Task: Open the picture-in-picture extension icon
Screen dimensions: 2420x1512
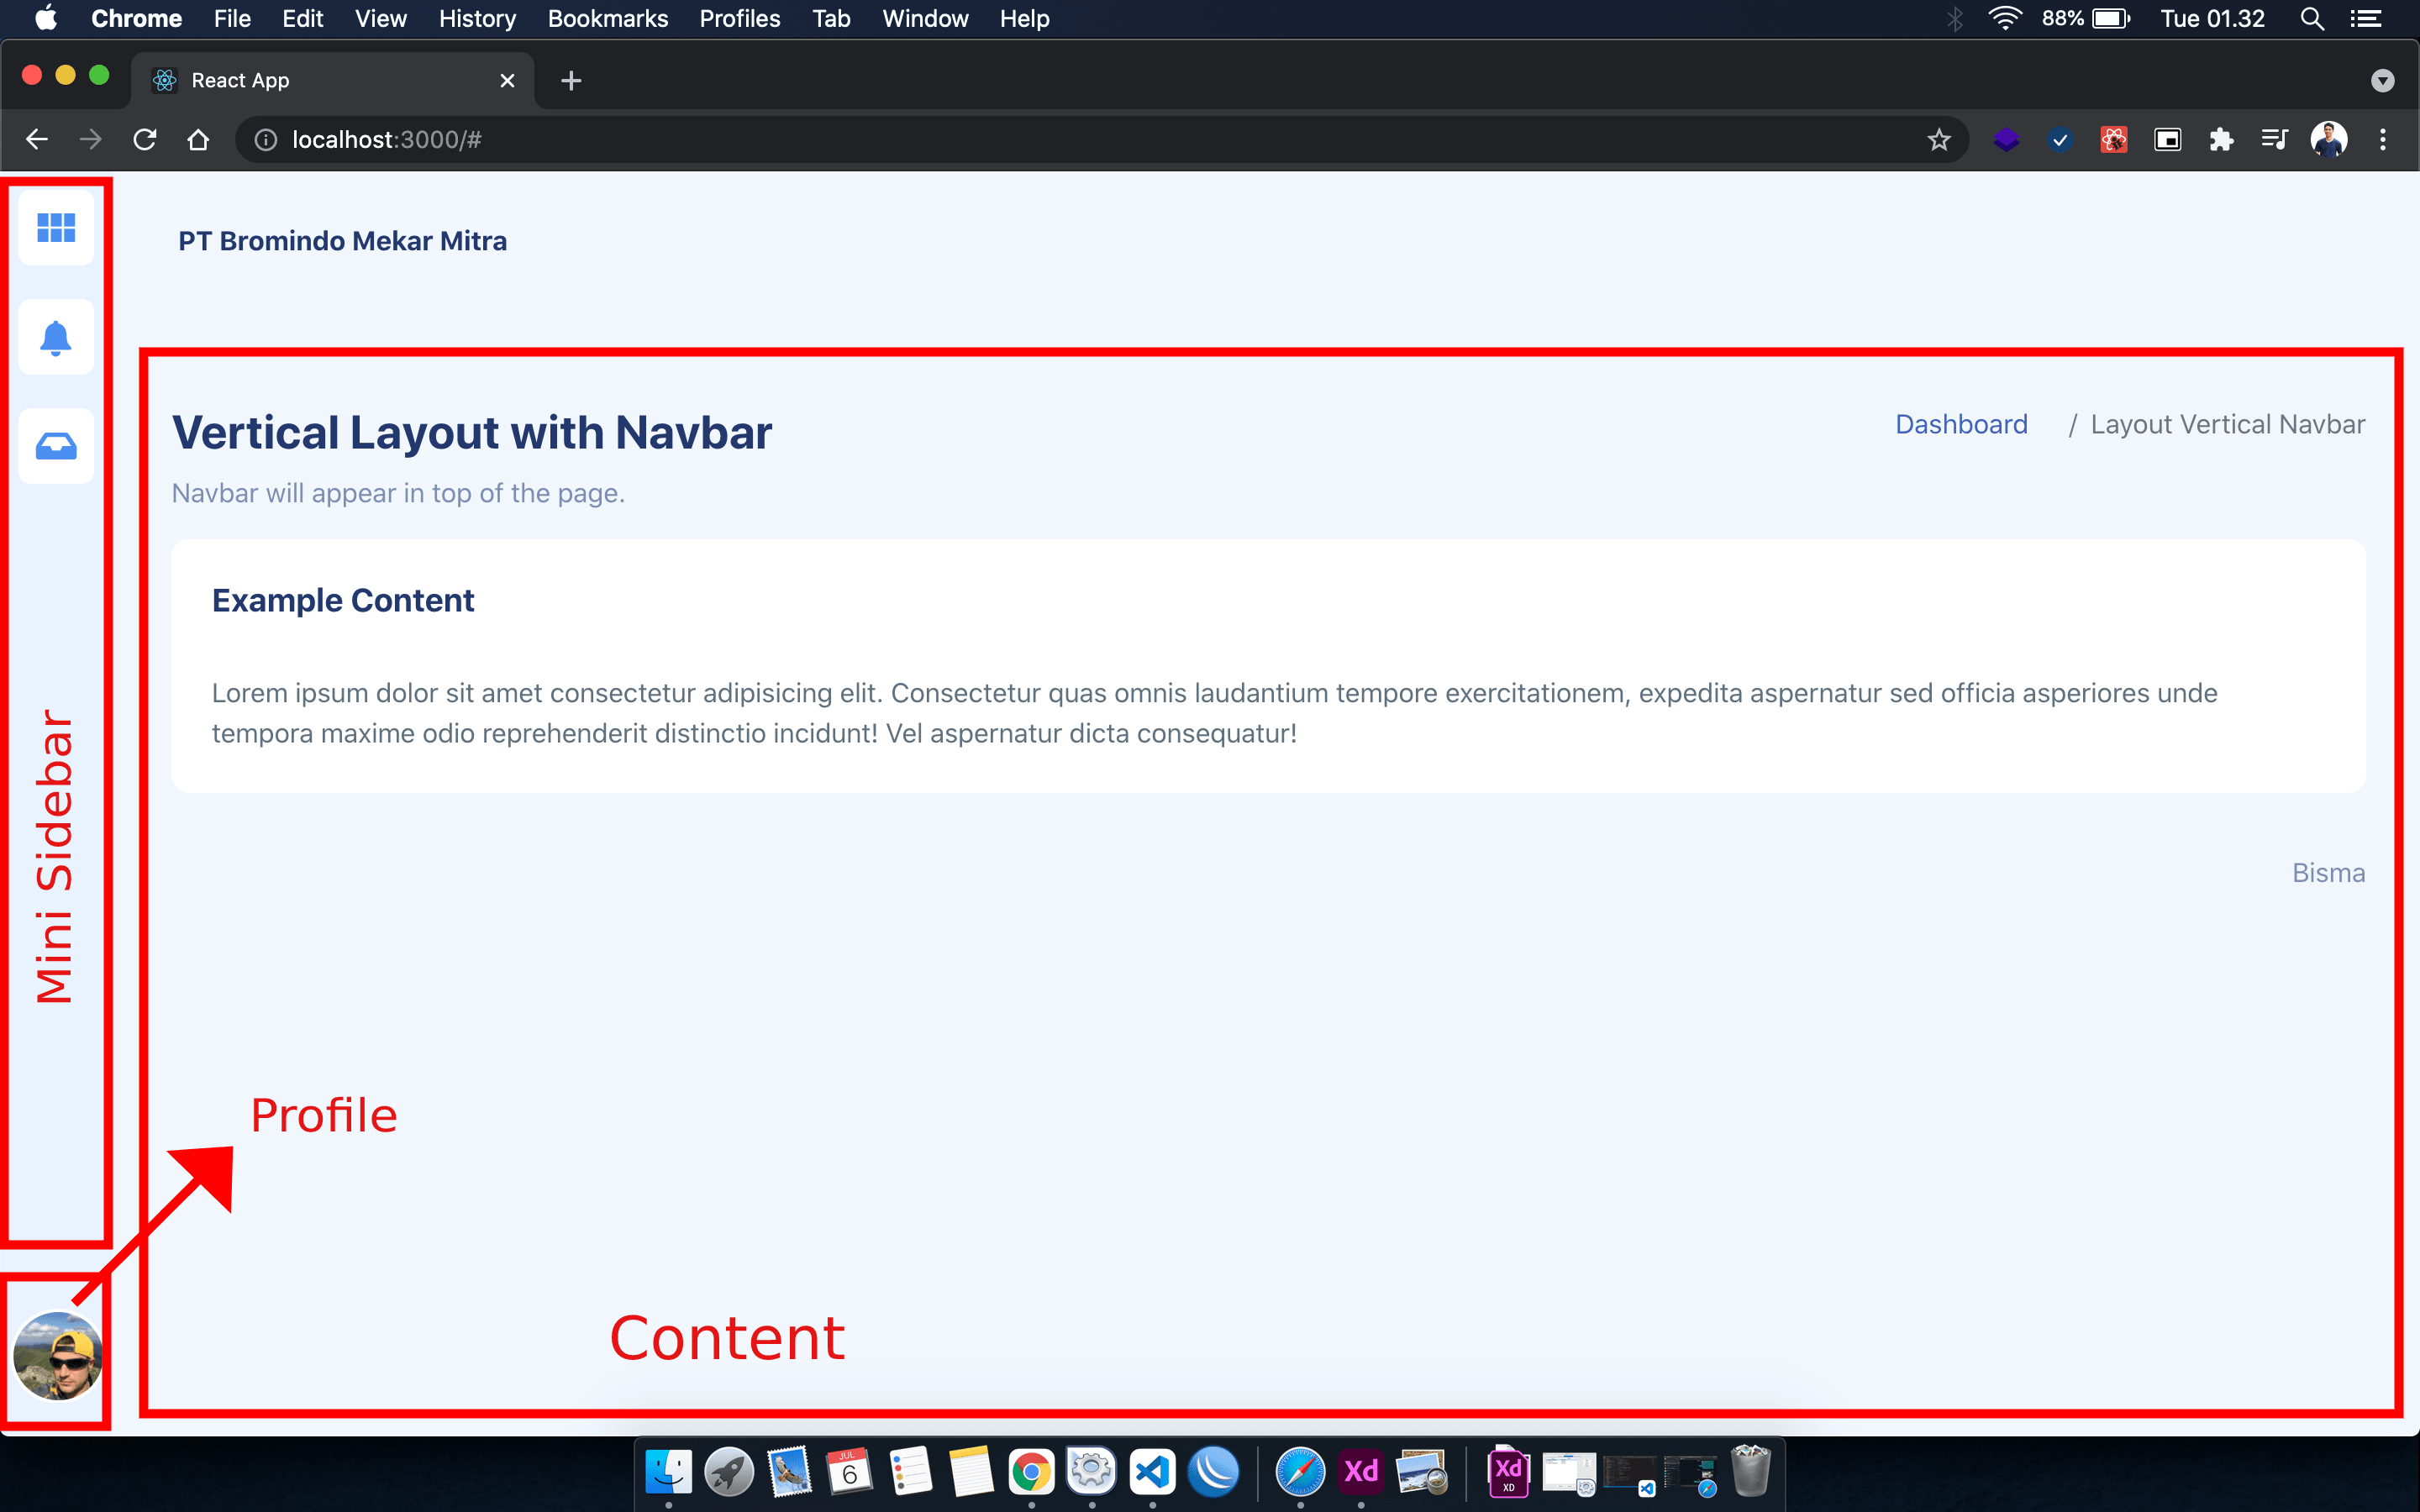Action: click(2167, 140)
